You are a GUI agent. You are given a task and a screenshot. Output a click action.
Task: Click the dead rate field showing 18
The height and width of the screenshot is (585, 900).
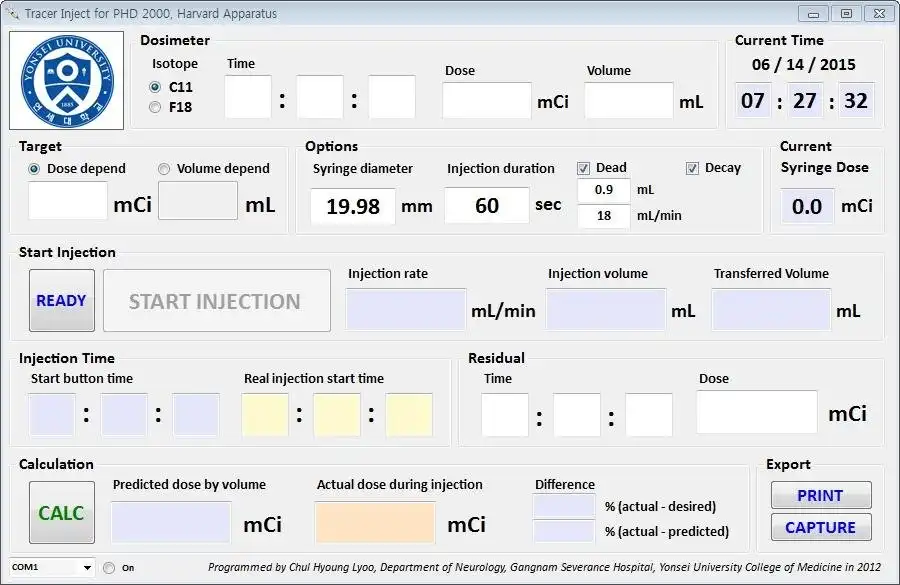pos(604,216)
